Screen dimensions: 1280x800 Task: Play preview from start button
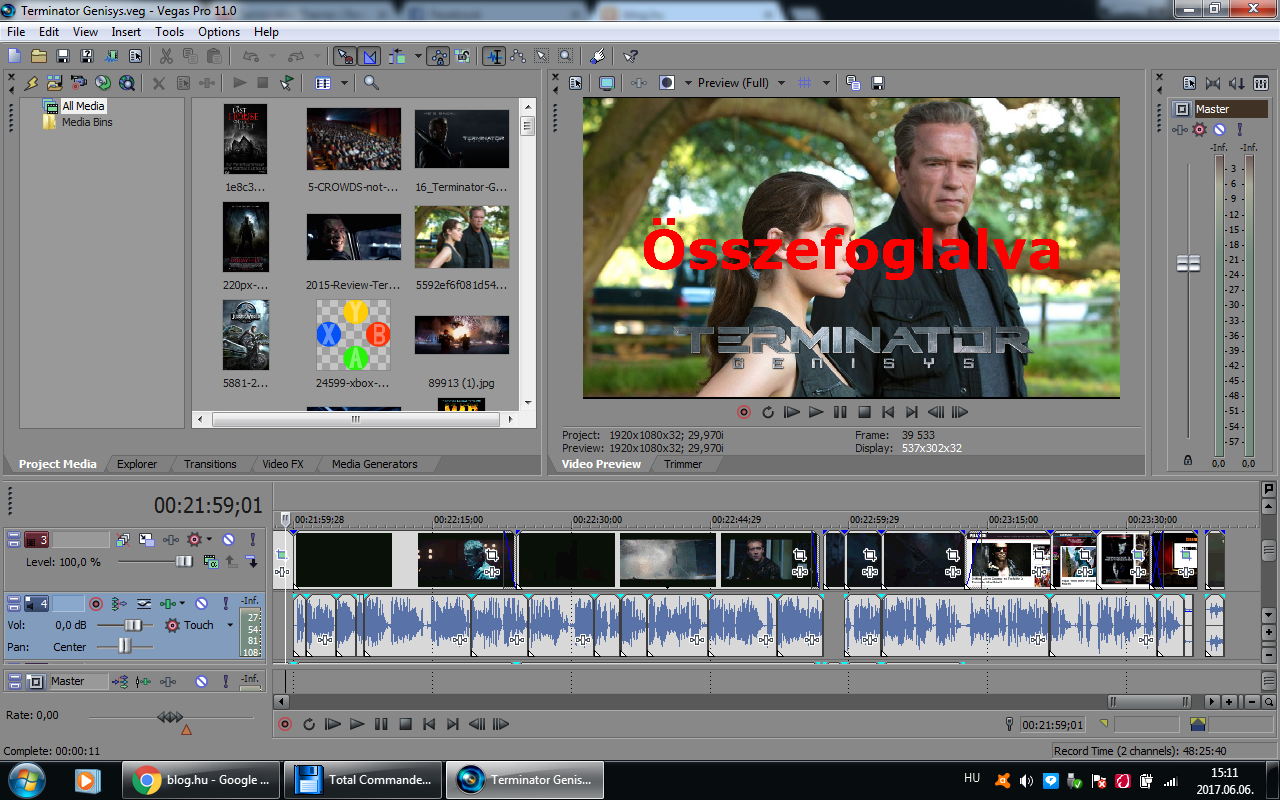[x=792, y=411]
